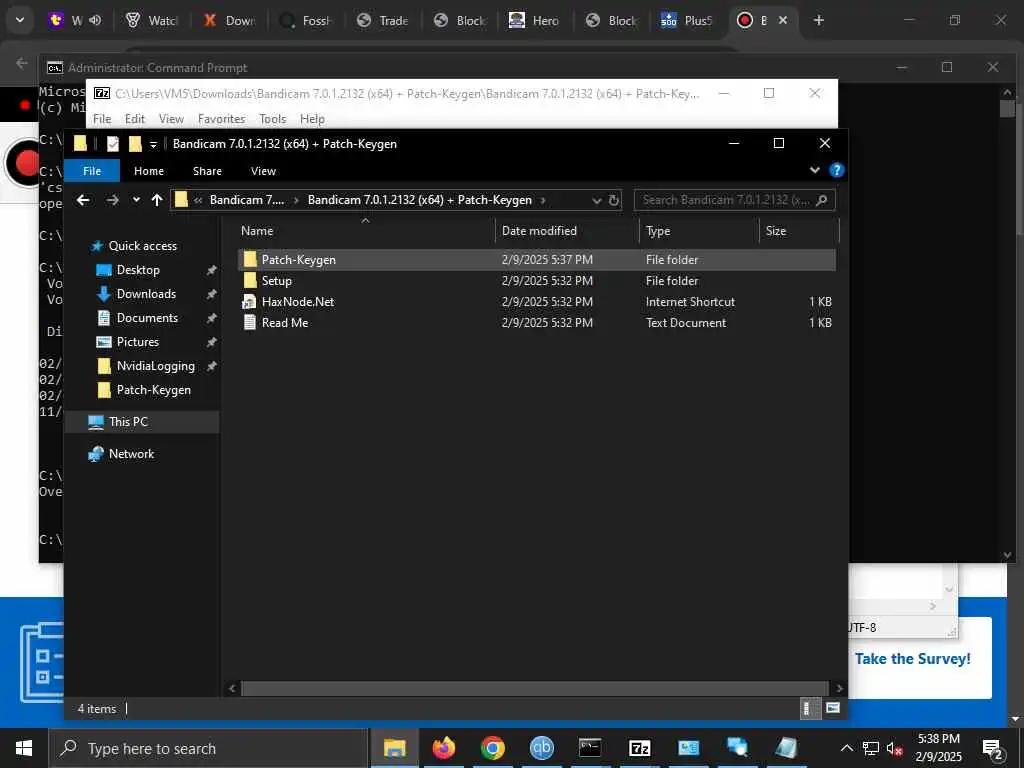Open the address bar history dropdown
Image resolution: width=1024 pixels, height=768 pixels.
(x=596, y=200)
